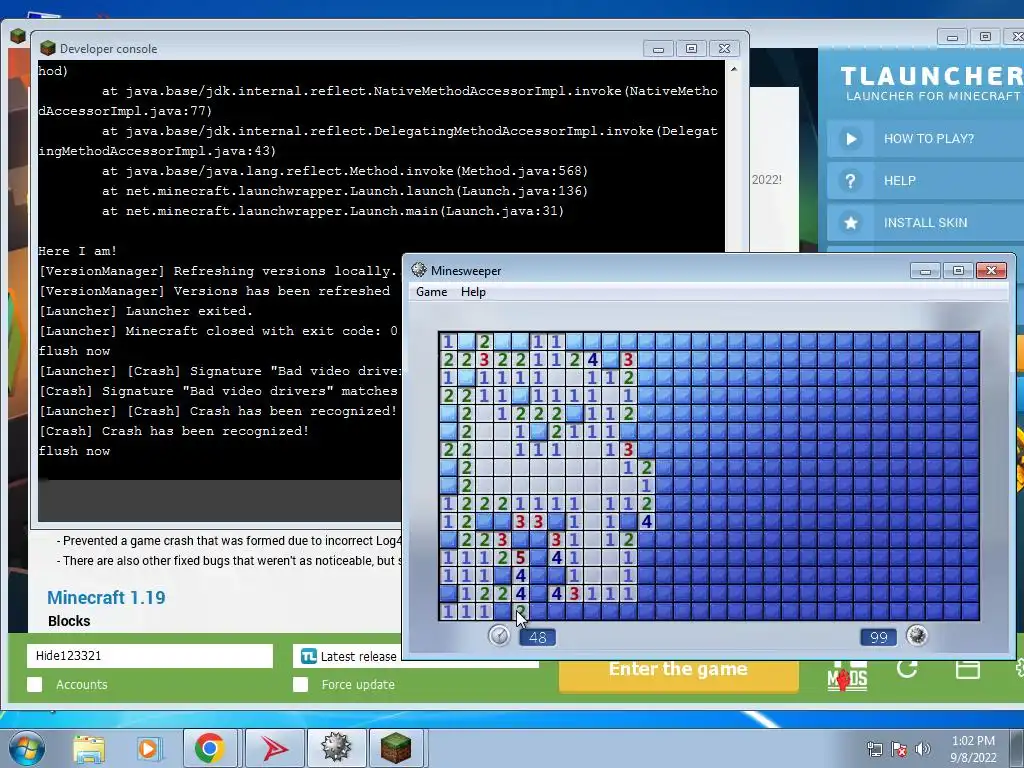This screenshot has width=1024, height=768.
Task: Click the HOW TO PLAY? play icon
Action: 850,138
